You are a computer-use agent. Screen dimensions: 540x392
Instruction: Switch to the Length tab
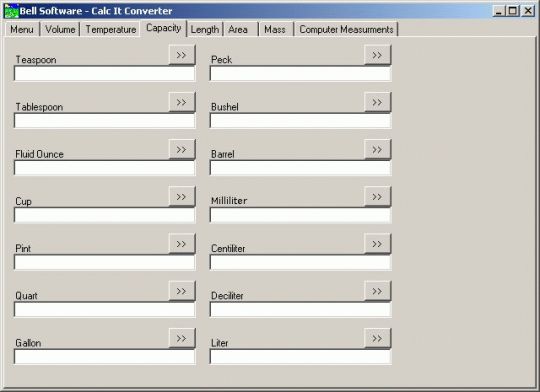[205, 29]
